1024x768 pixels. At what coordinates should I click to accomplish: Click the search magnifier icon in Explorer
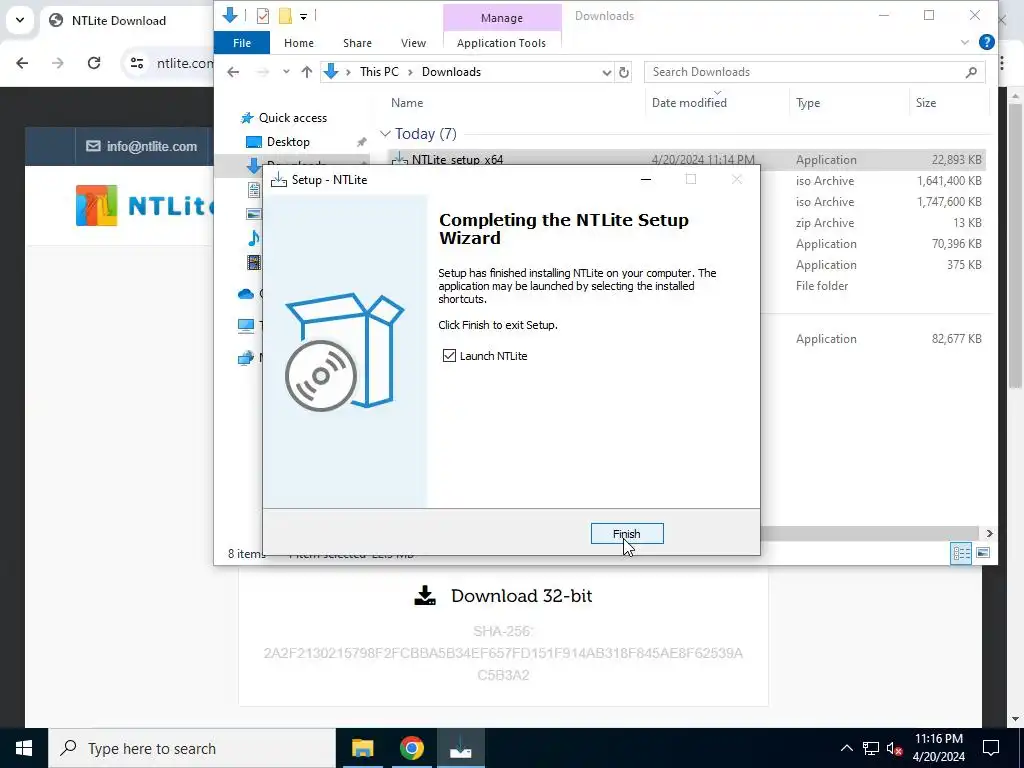point(972,72)
